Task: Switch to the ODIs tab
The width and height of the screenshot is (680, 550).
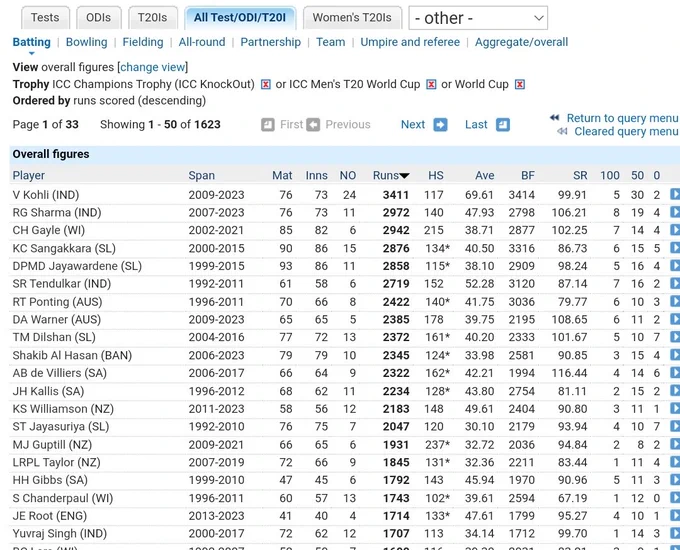Action: point(98,18)
